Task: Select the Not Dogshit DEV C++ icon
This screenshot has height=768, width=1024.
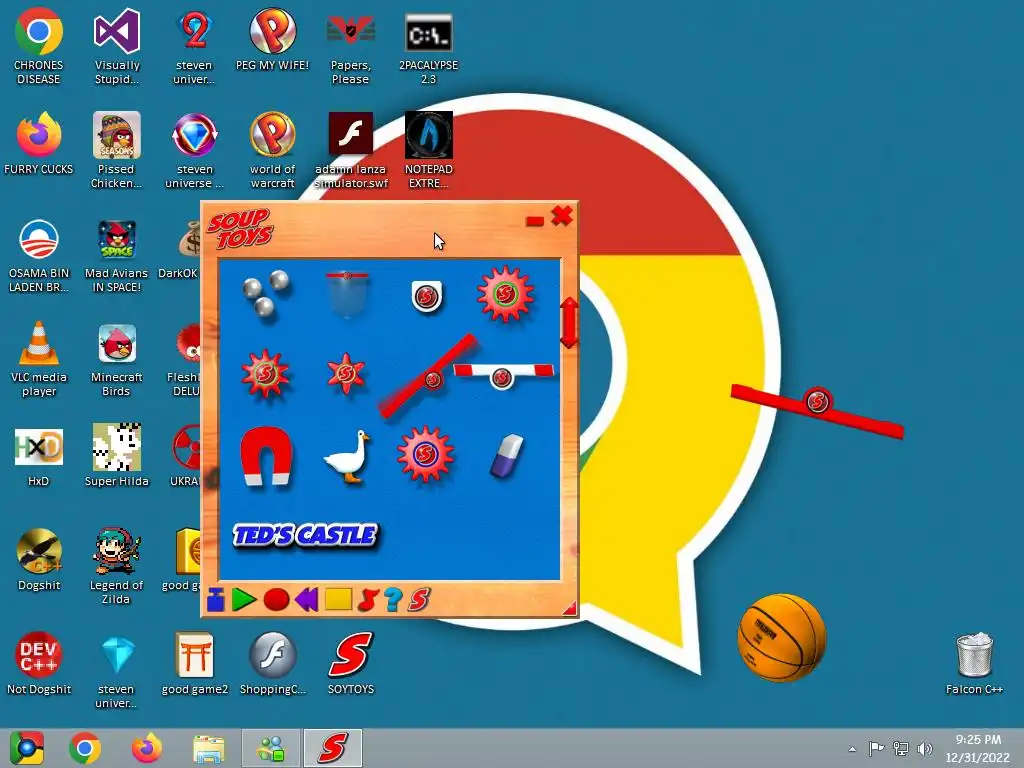Action: point(39,664)
